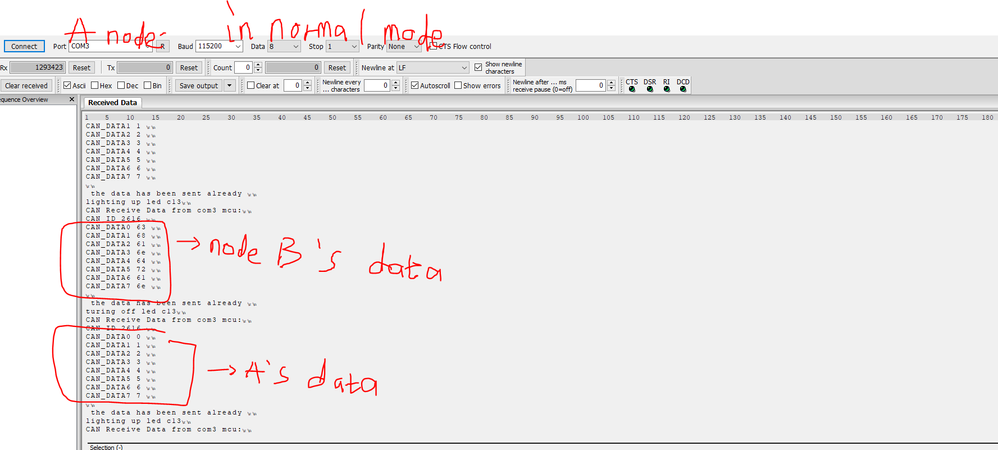The image size is (998, 450).
Task: Click the Rx byte count field
Action: (x=38, y=67)
